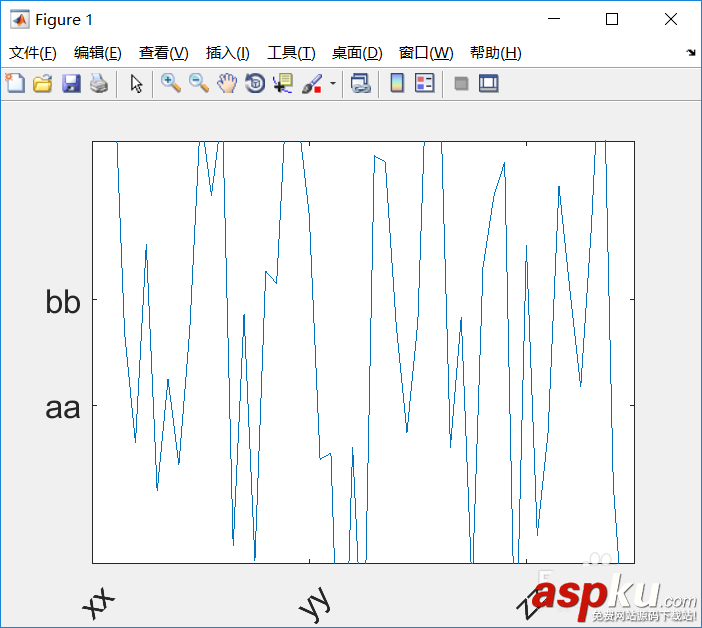Click the 'bb' y-axis tick label
This screenshot has width=702, height=628.
(x=63, y=302)
